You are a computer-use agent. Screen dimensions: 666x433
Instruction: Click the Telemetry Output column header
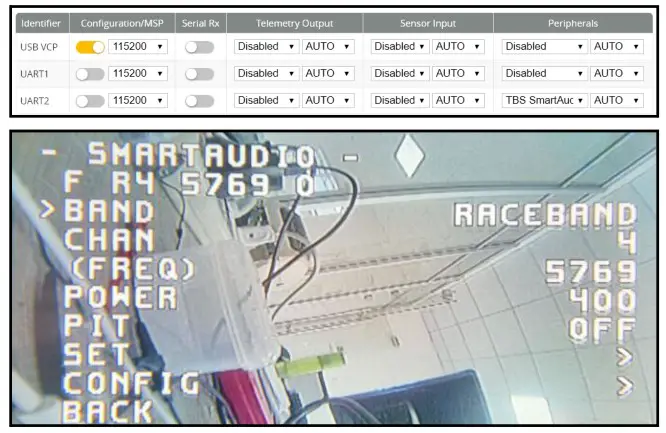(294, 23)
